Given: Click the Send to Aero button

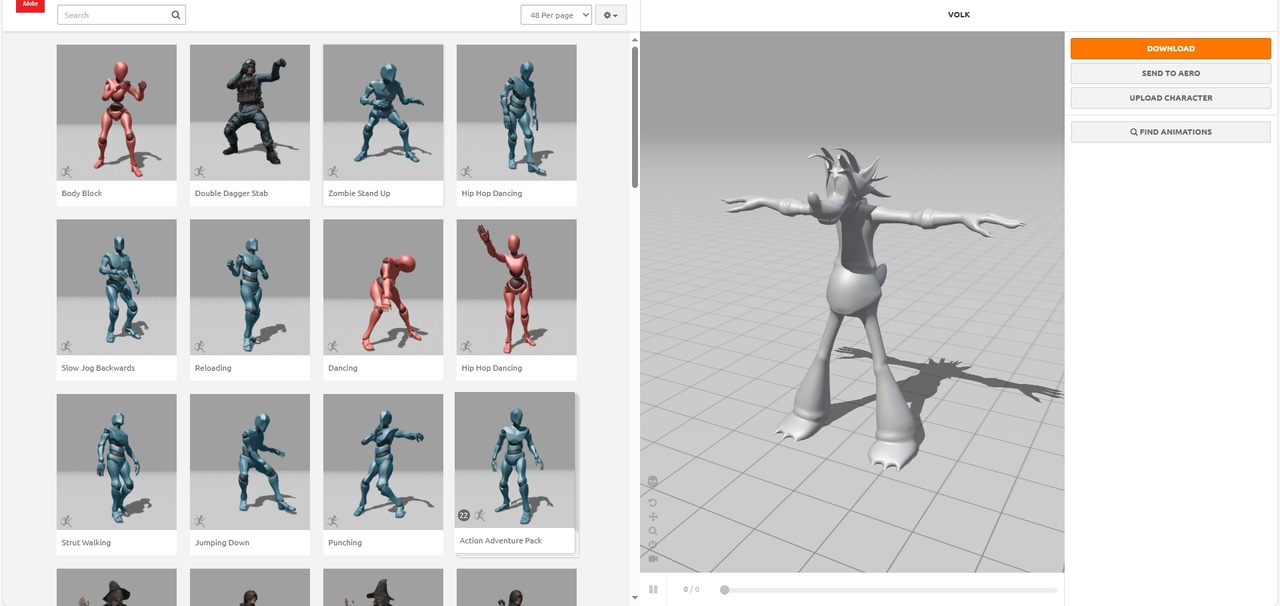Looking at the screenshot, I should point(1171,73).
